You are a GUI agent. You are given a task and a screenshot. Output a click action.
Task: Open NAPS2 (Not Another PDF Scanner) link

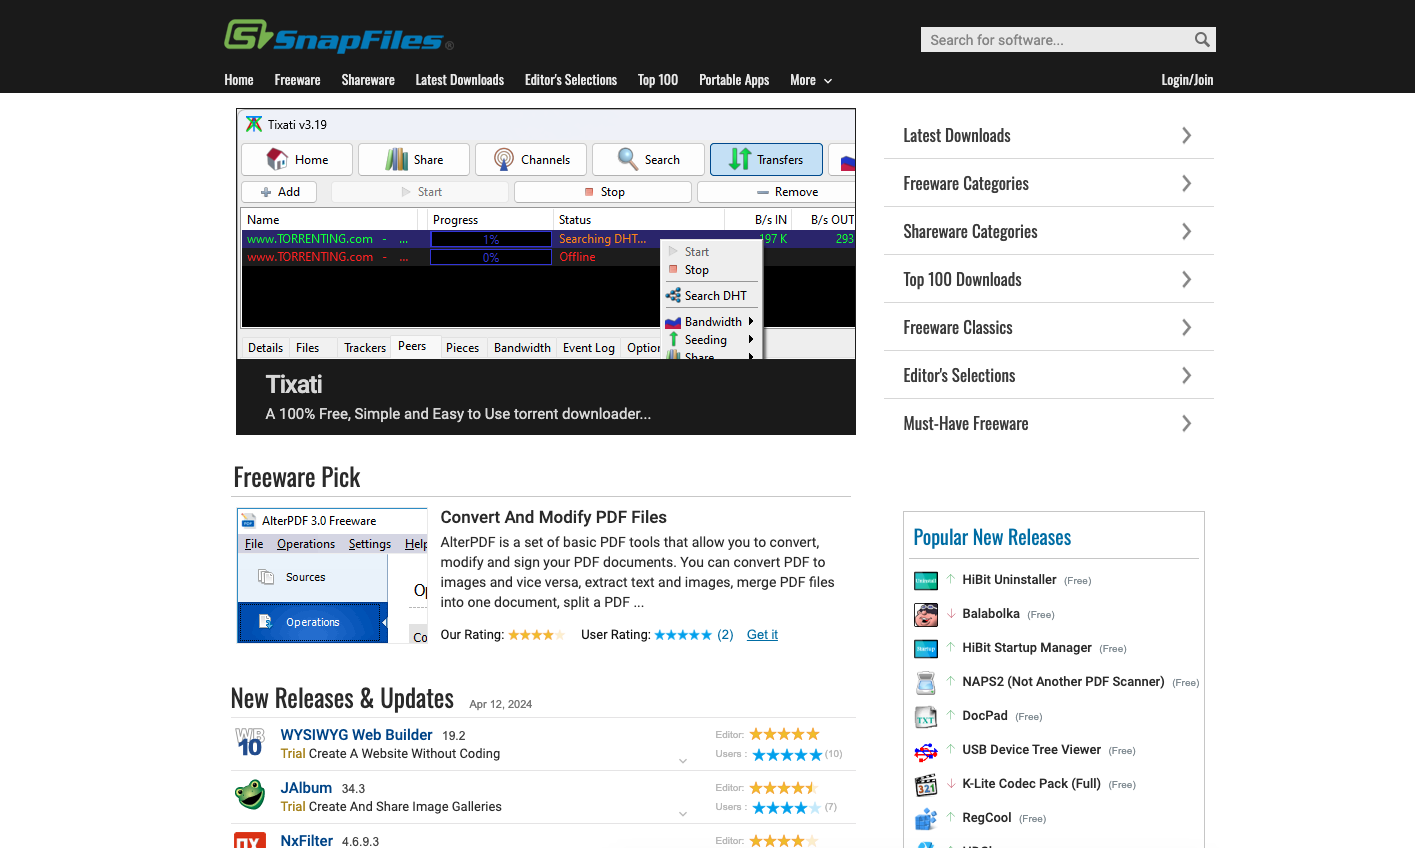click(x=1063, y=682)
